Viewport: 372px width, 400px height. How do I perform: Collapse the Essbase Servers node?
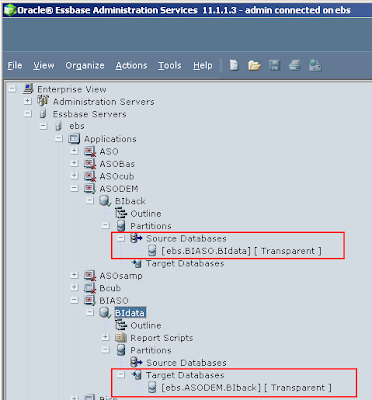click(28, 114)
